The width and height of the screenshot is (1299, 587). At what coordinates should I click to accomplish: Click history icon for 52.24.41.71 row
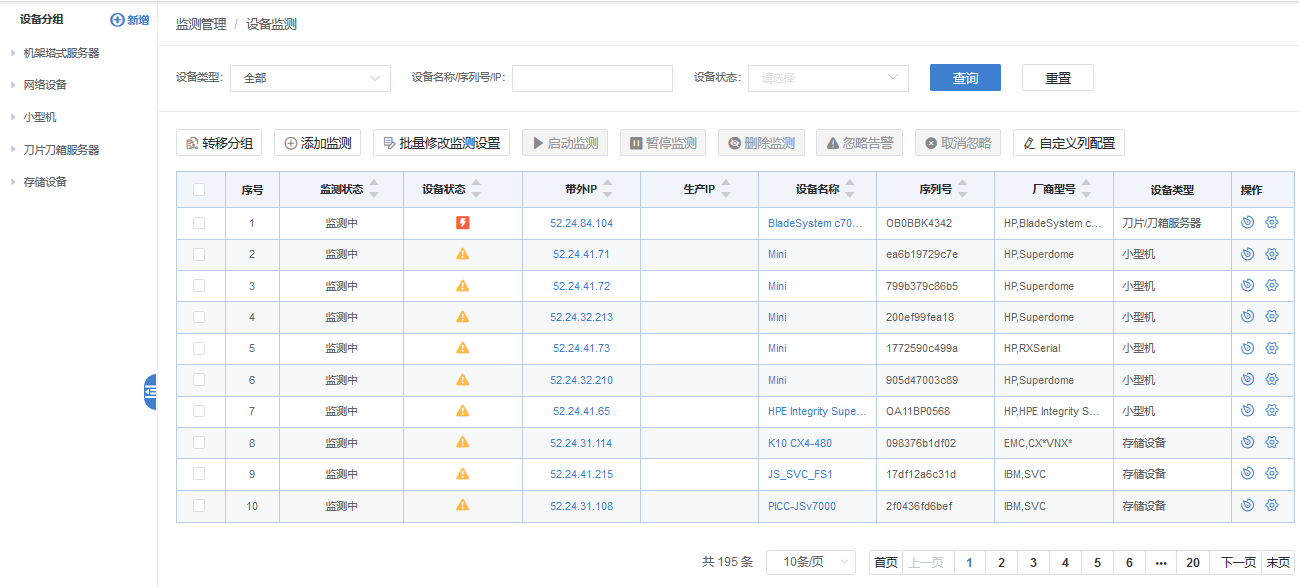(x=1247, y=254)
